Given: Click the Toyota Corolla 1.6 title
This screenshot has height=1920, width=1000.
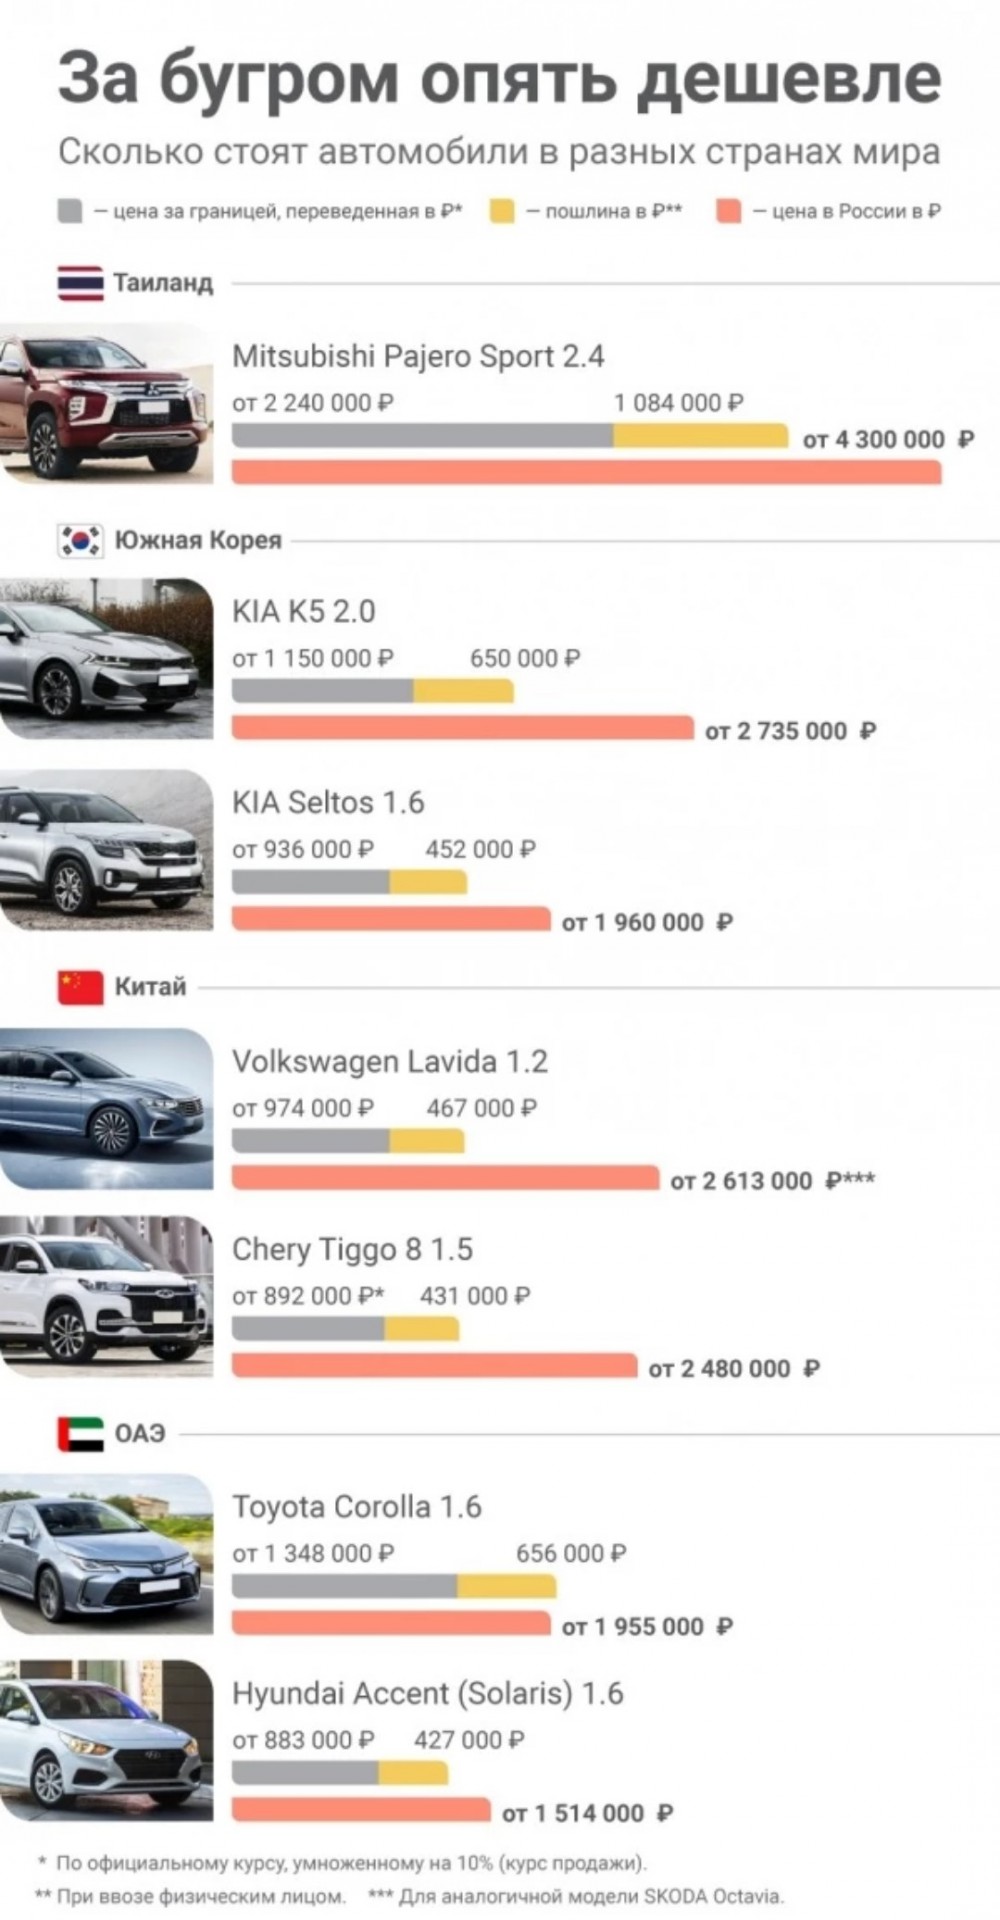Looking at the screenshot, I should 357,1507.
